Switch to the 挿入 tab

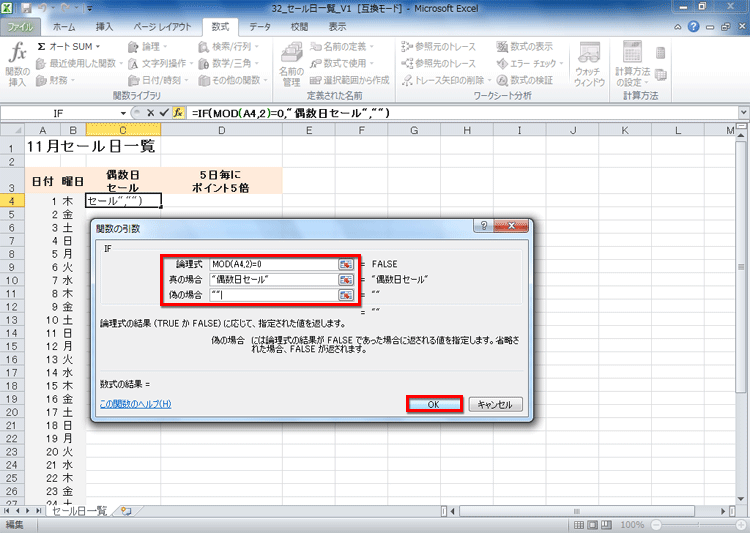pos(104,27)
